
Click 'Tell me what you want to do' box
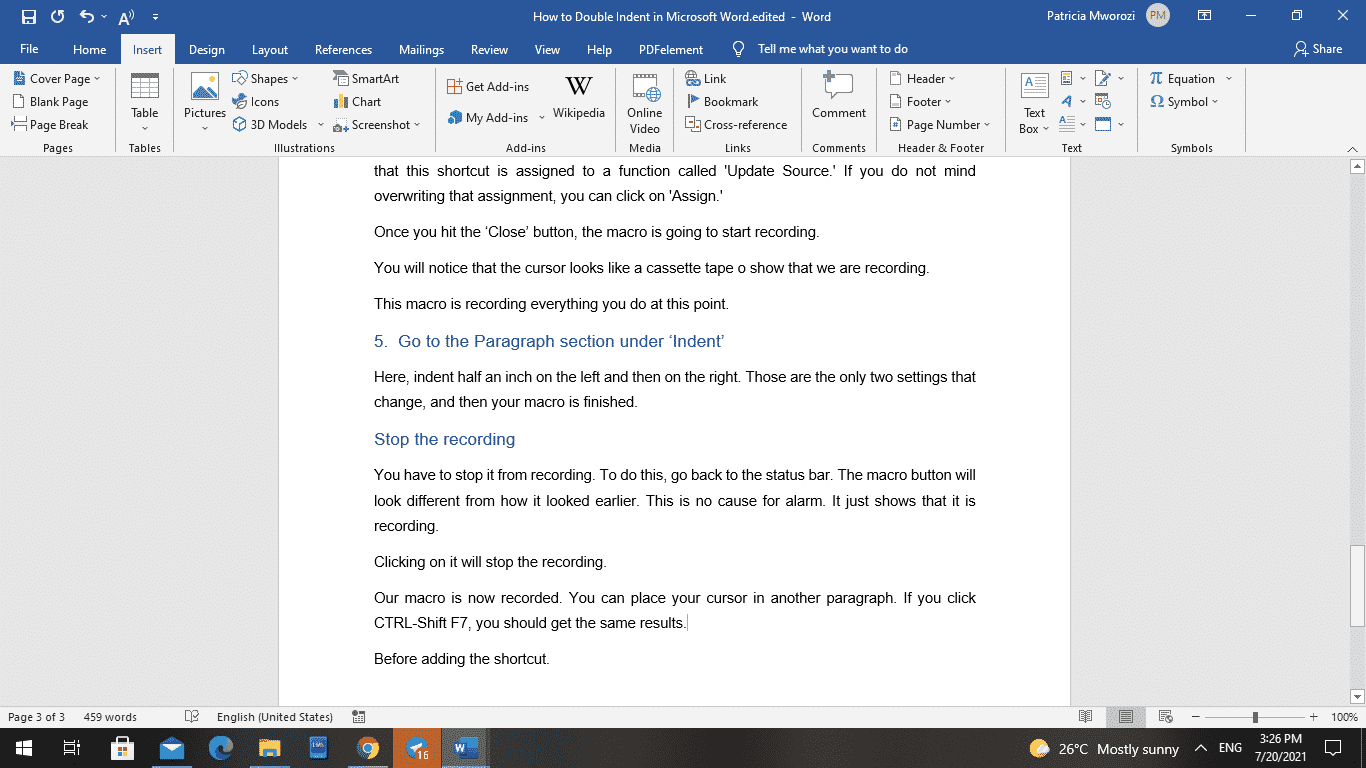click(x=821, y=49)
